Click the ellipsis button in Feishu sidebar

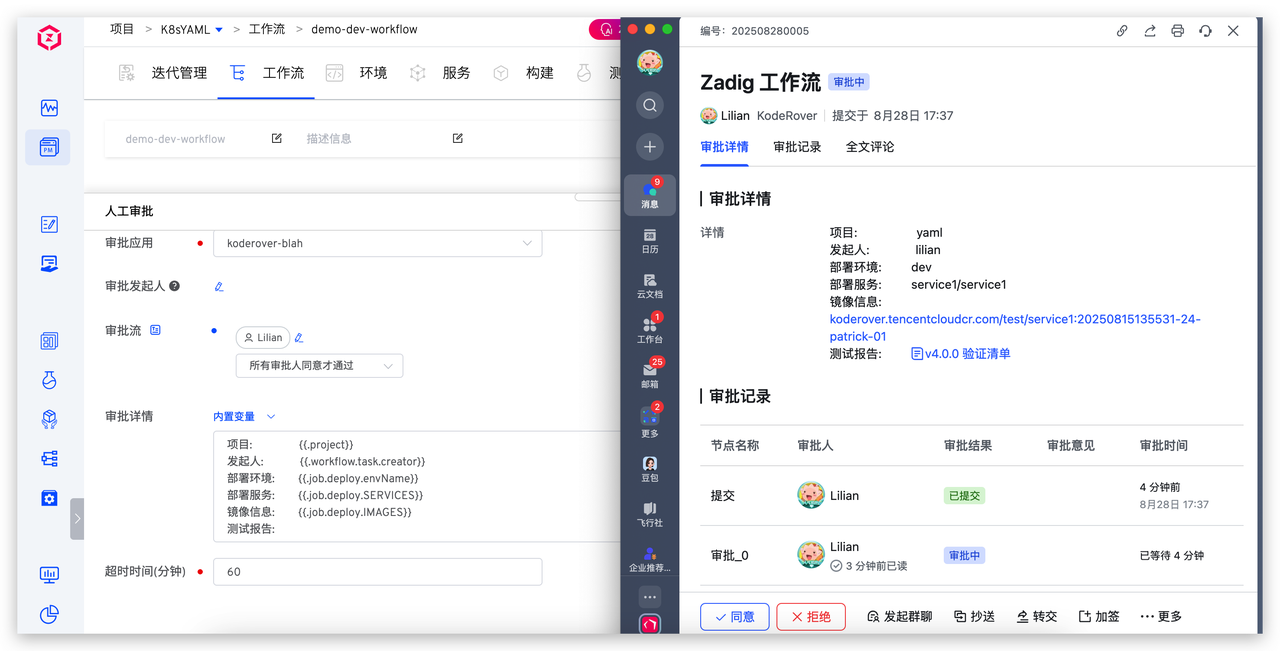tap(650, 597)
